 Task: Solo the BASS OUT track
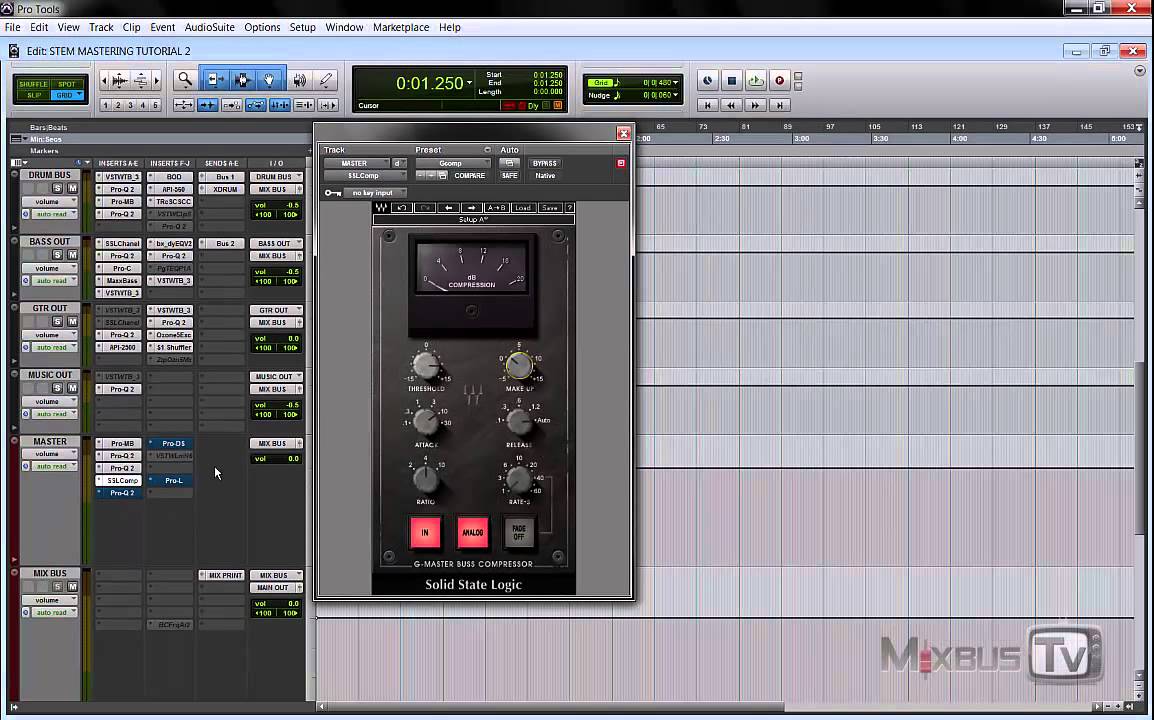coord(57,255)
